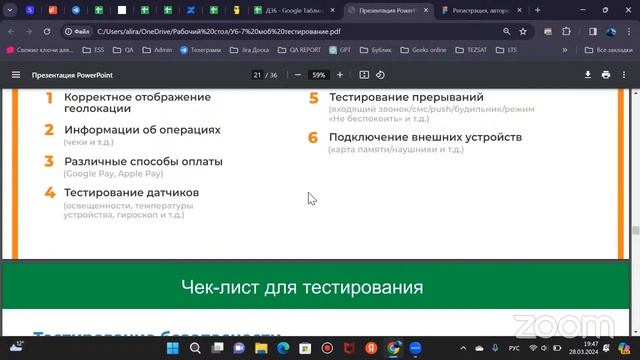
Task: Close the Регистрация tab
Action: click(x=520, y=11)
